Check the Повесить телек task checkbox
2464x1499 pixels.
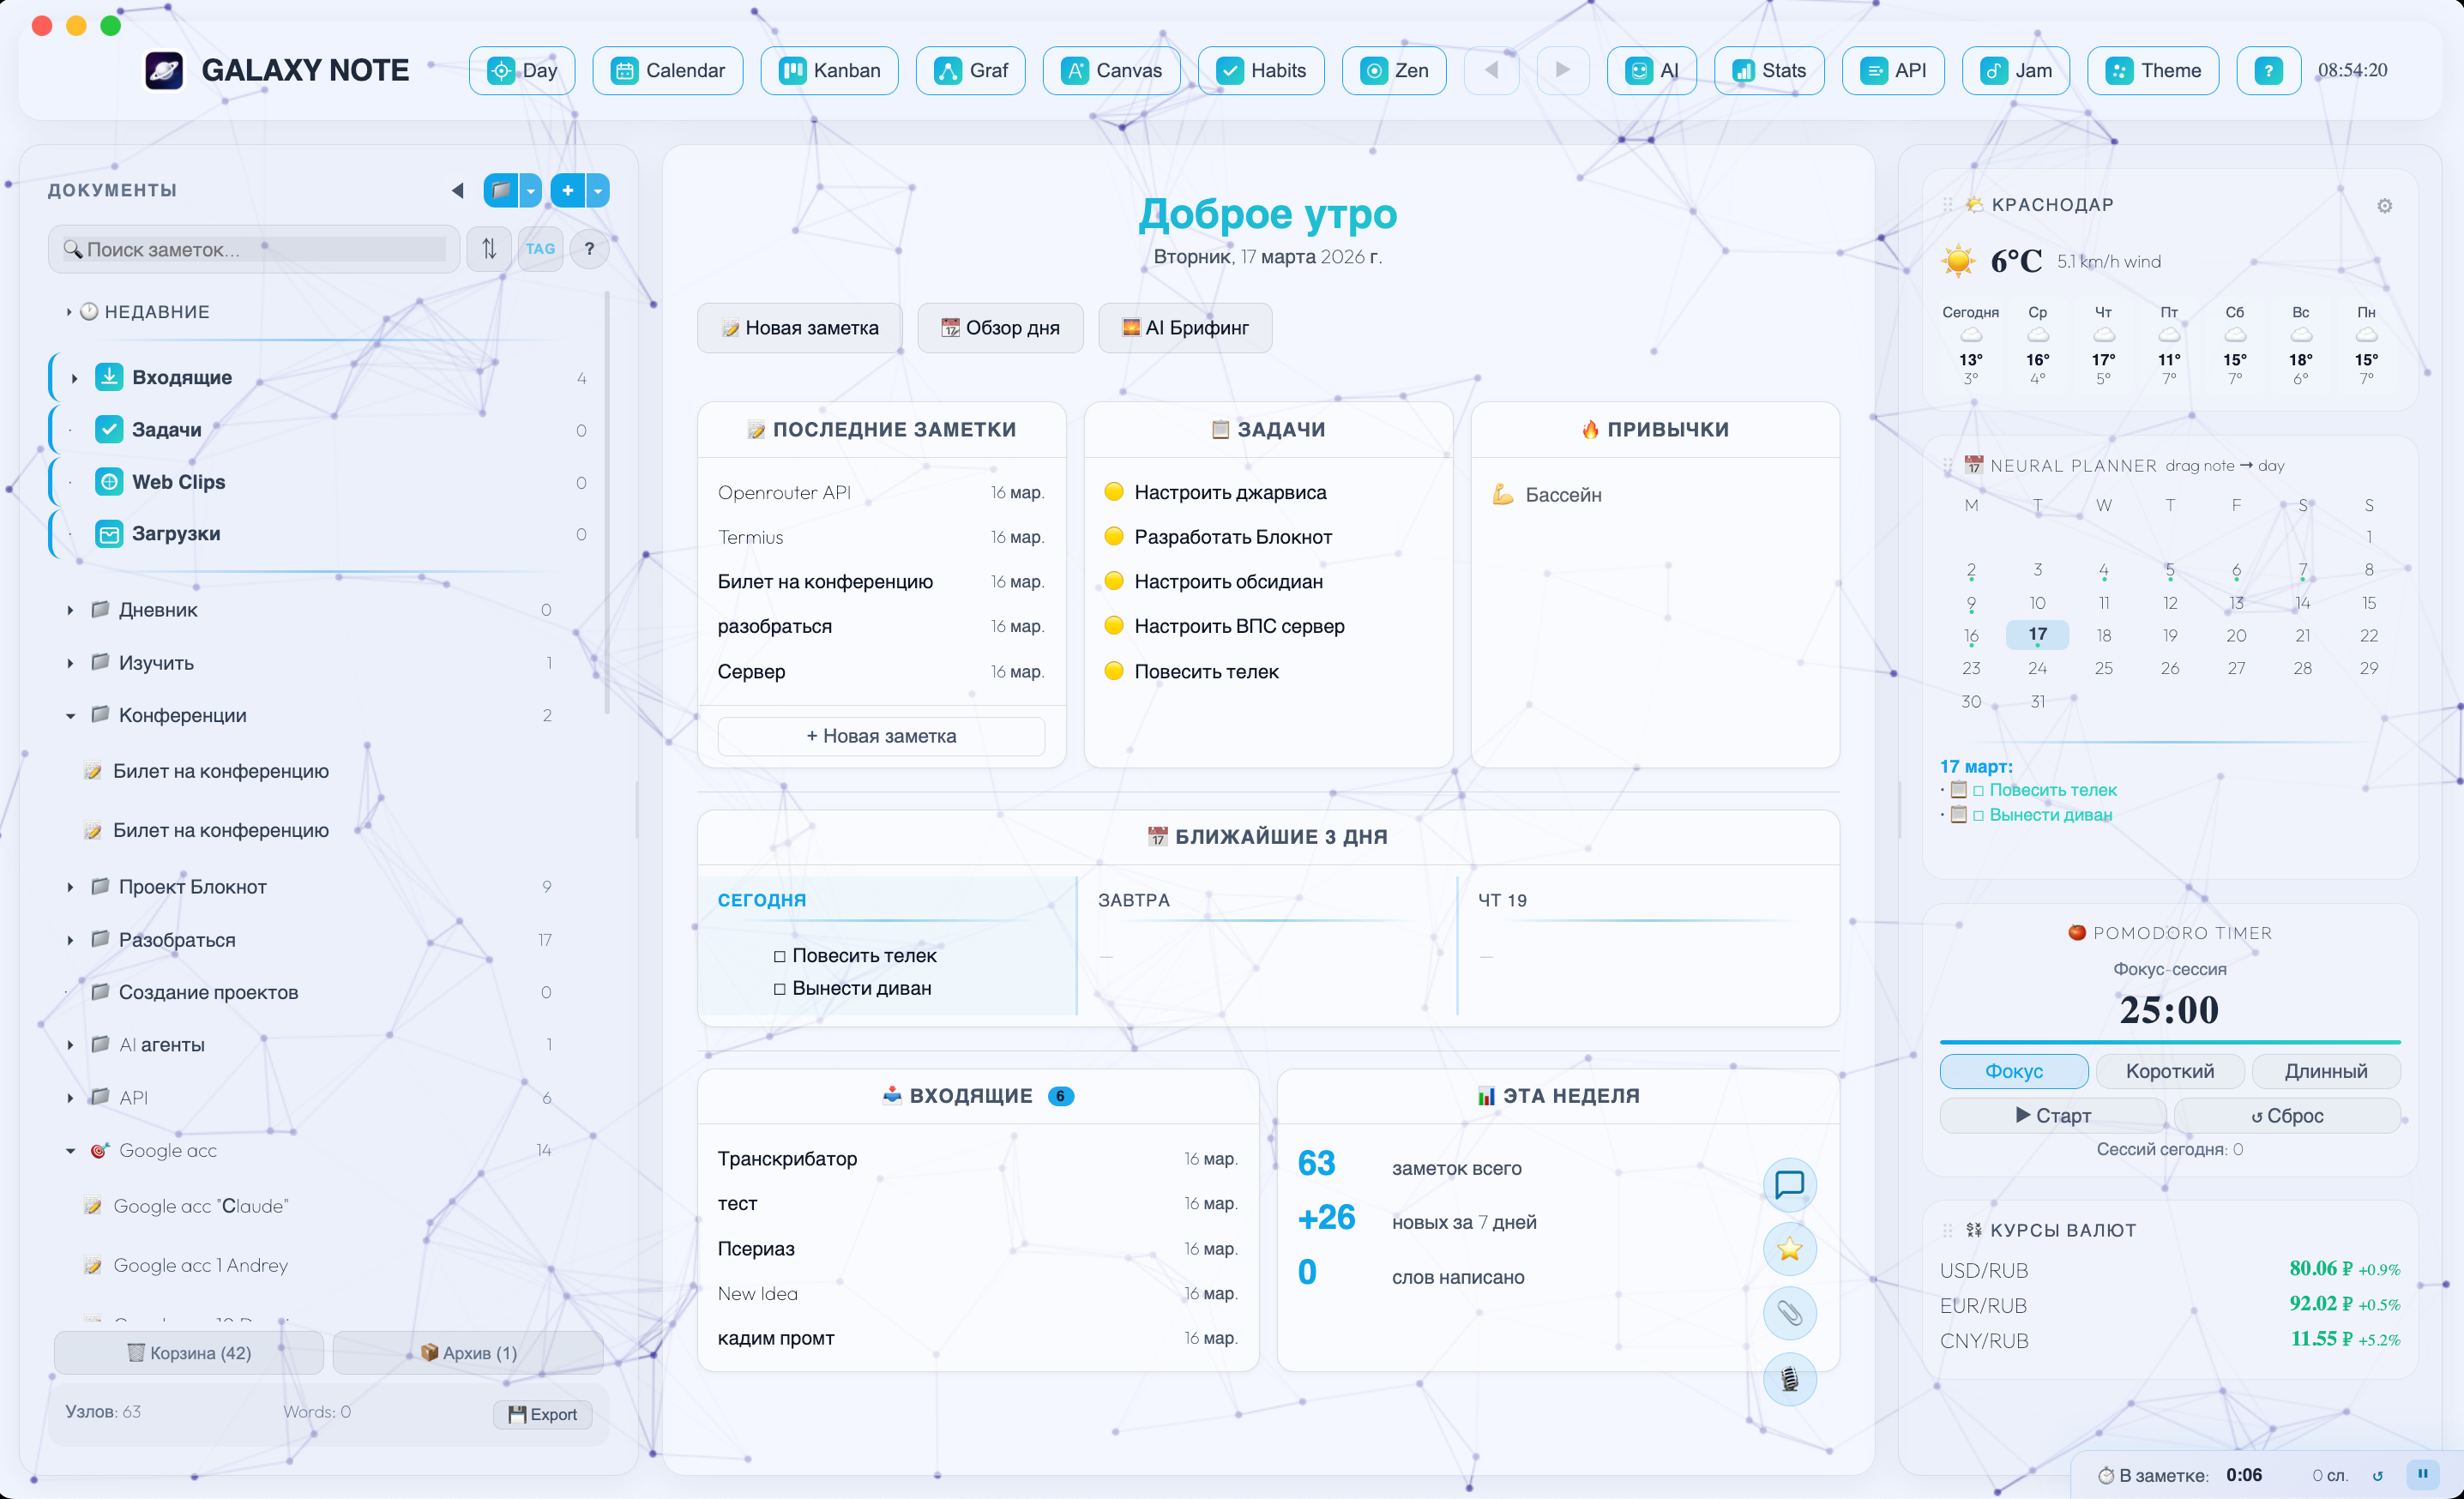779,956
